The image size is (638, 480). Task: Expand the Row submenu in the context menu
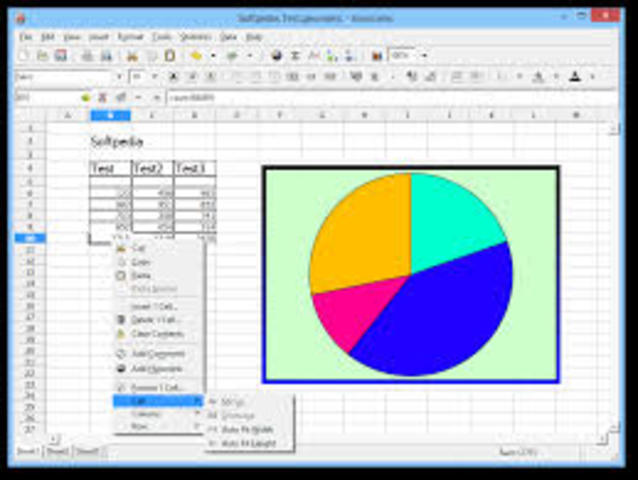(x=159, y=426)
